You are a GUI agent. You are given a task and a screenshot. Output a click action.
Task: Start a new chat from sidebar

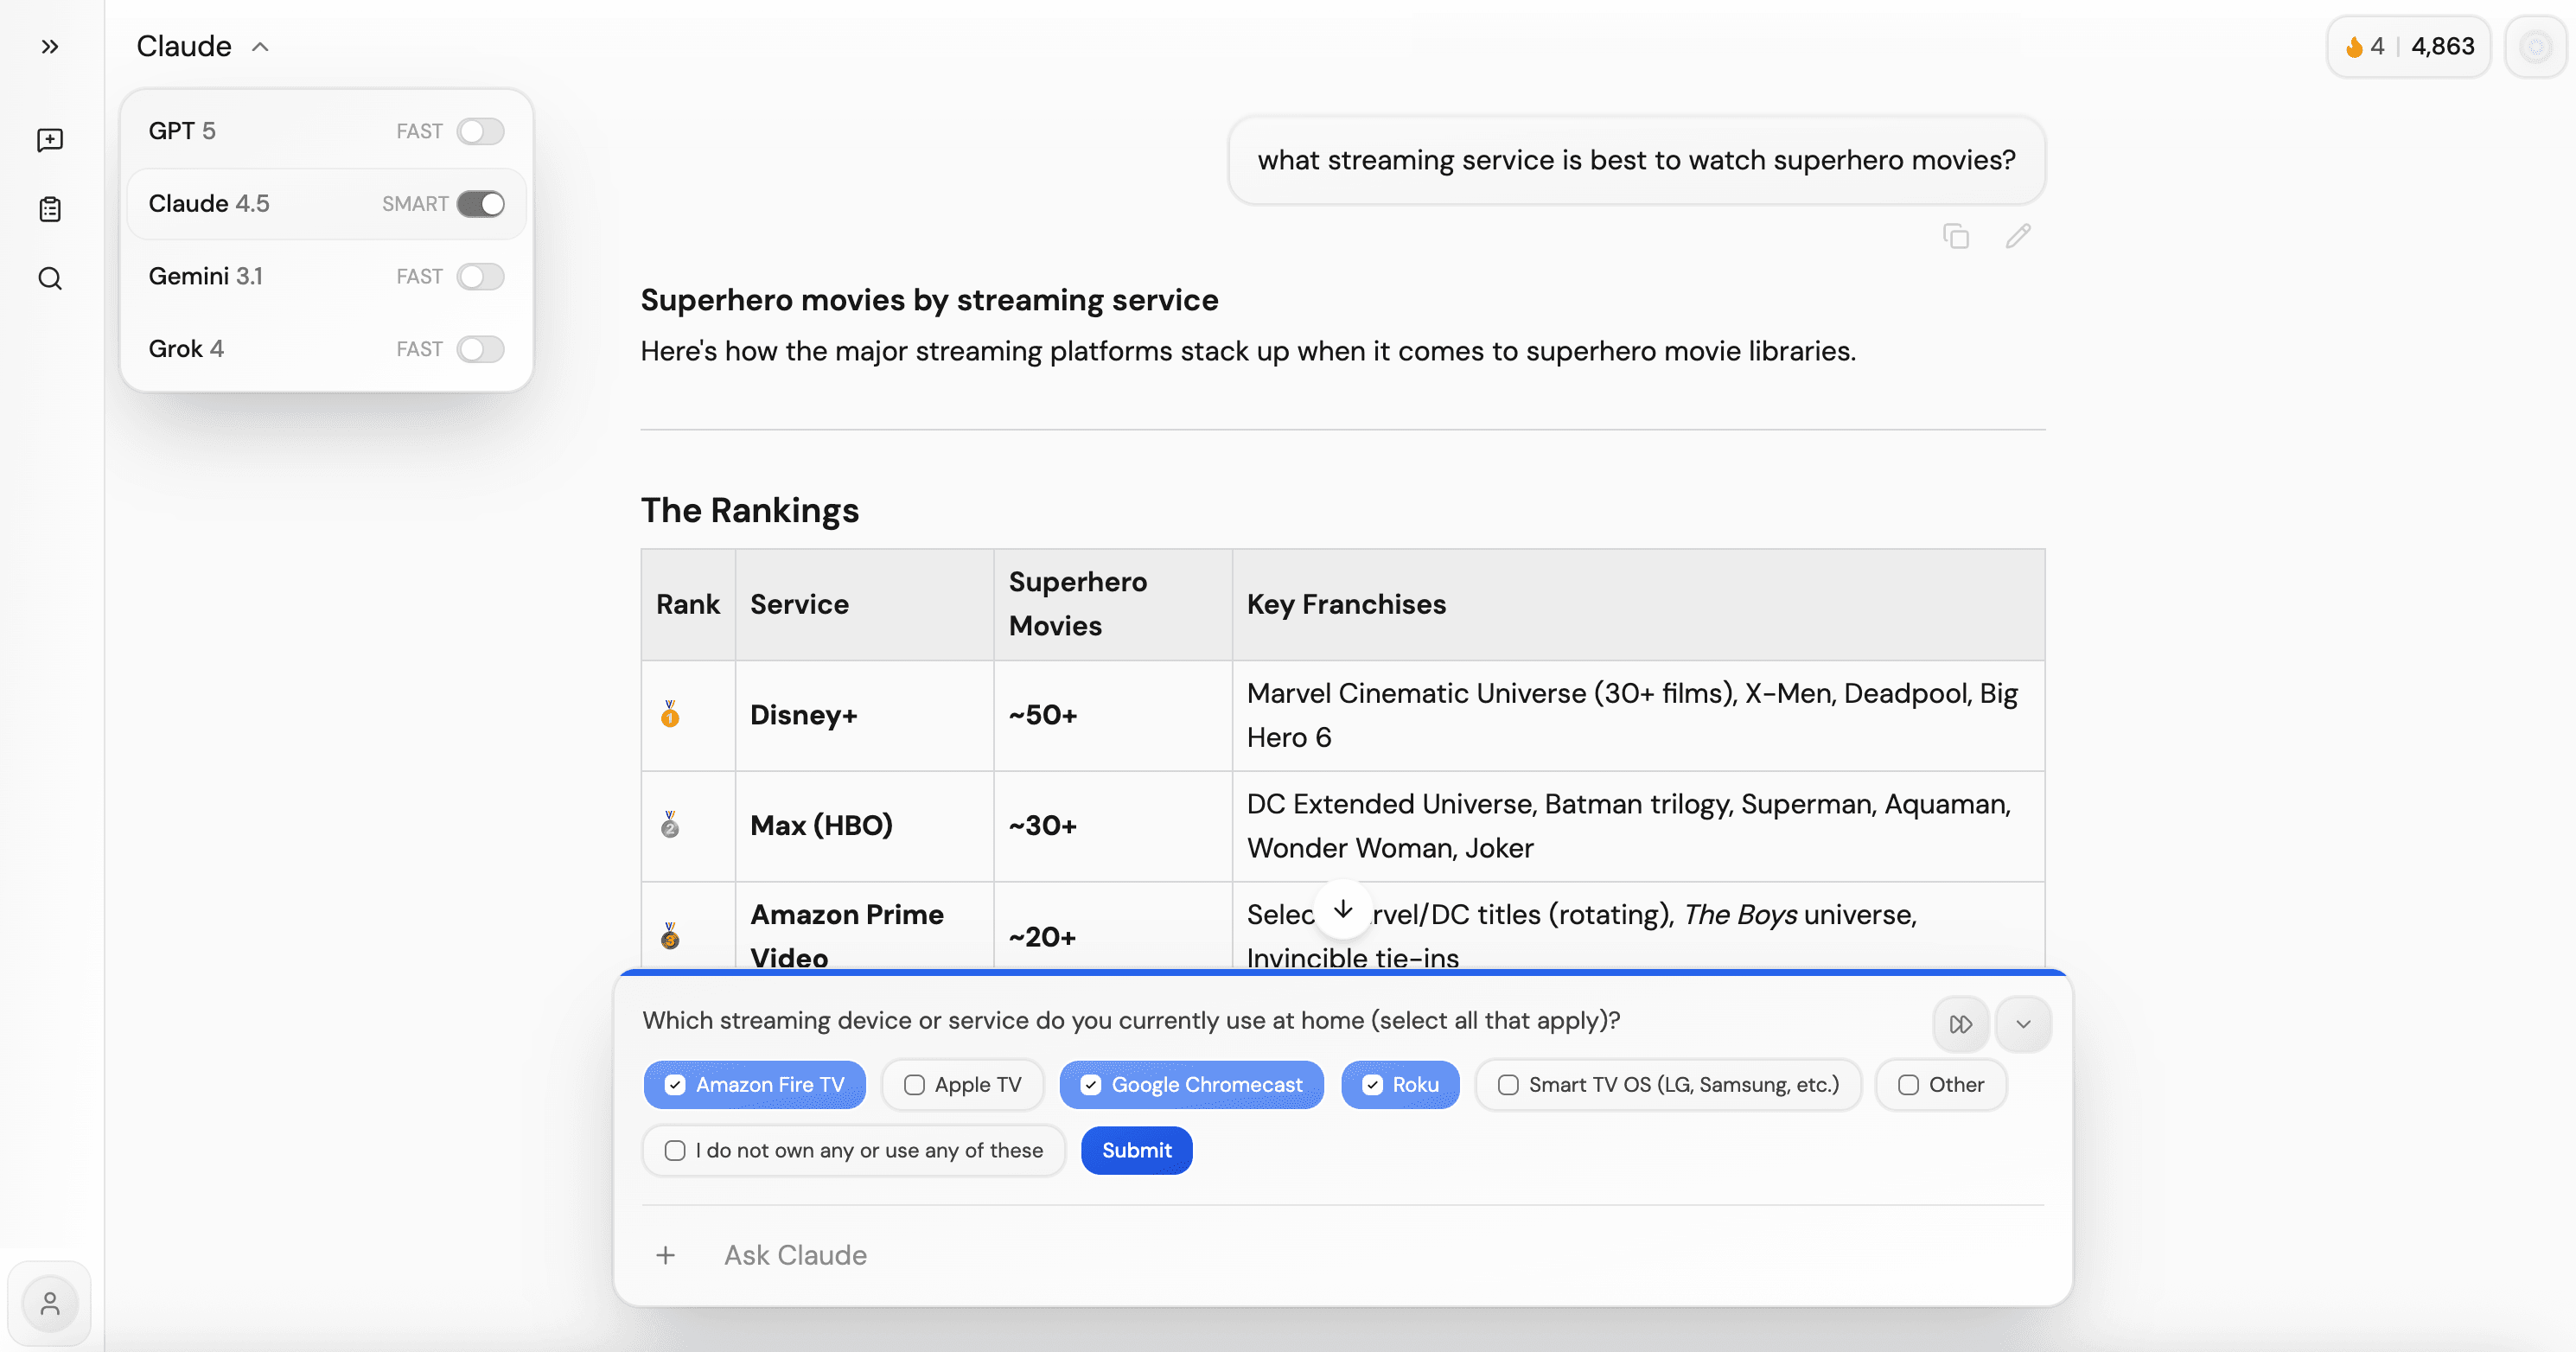50,140
